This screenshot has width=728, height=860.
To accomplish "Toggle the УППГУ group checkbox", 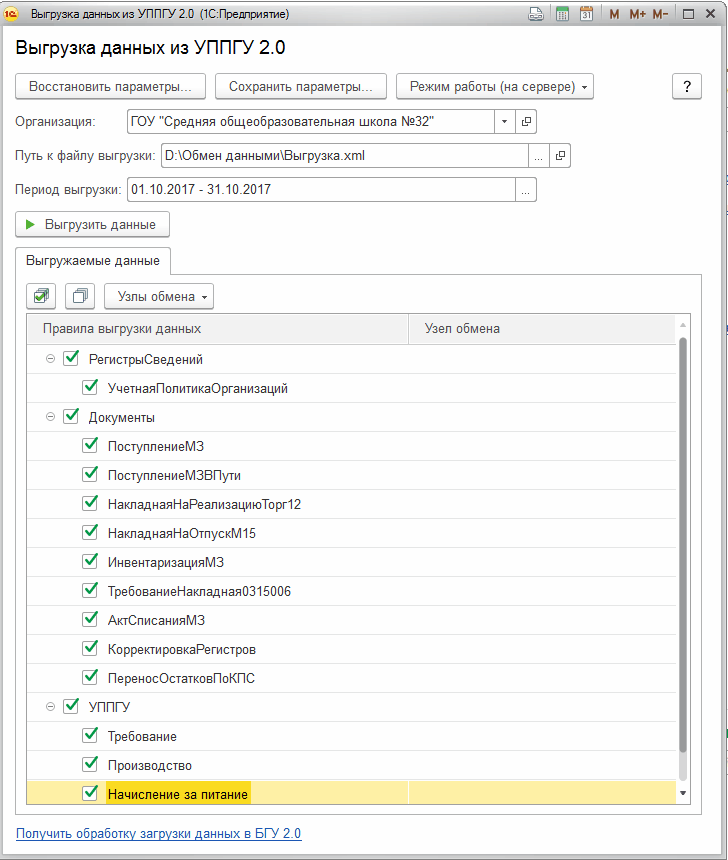I will point(71,707).
